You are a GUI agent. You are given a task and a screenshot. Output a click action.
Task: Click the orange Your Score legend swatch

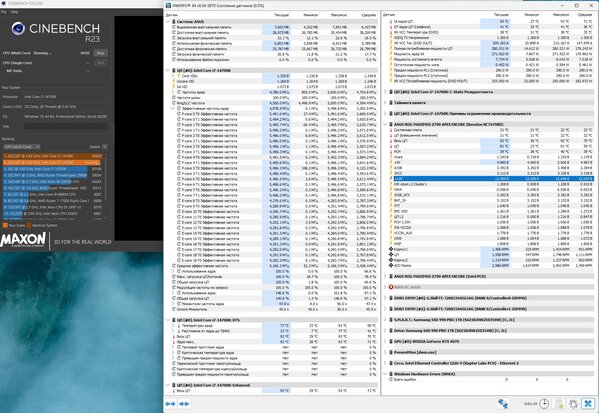click(x=5, y=225)
